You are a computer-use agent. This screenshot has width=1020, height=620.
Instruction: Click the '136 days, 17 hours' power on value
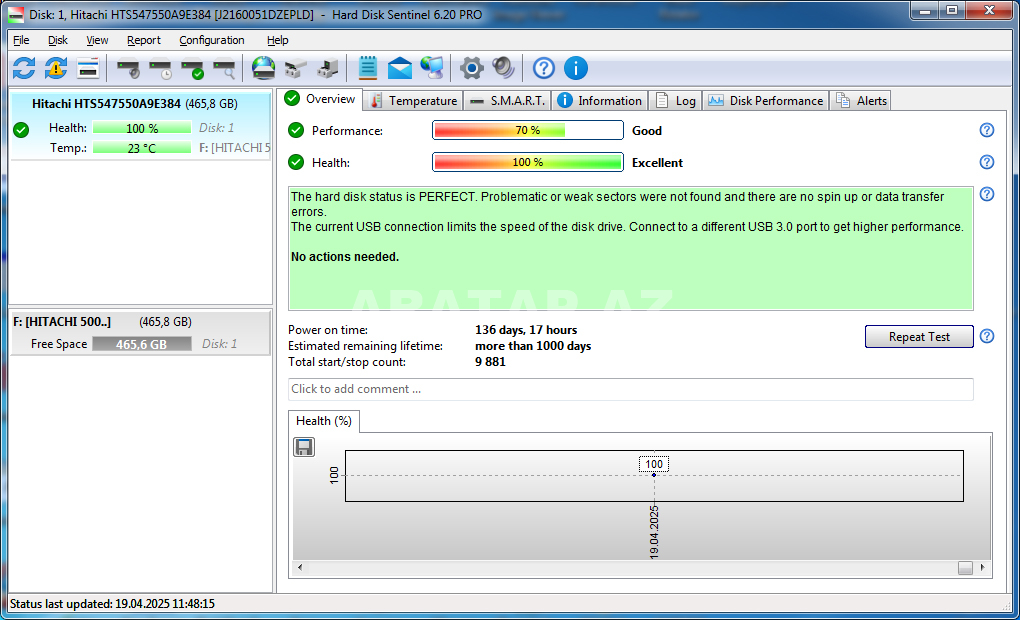(x=526, y=330)
